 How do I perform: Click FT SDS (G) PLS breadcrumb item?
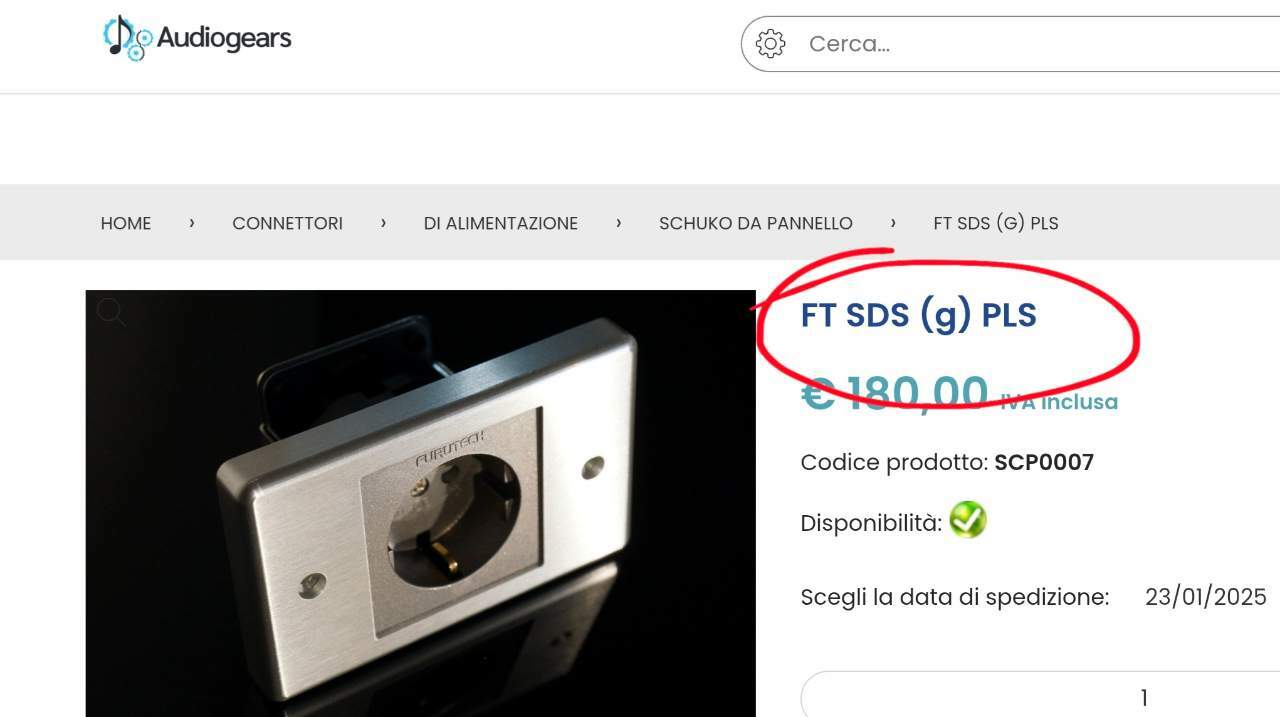[996, 223]
